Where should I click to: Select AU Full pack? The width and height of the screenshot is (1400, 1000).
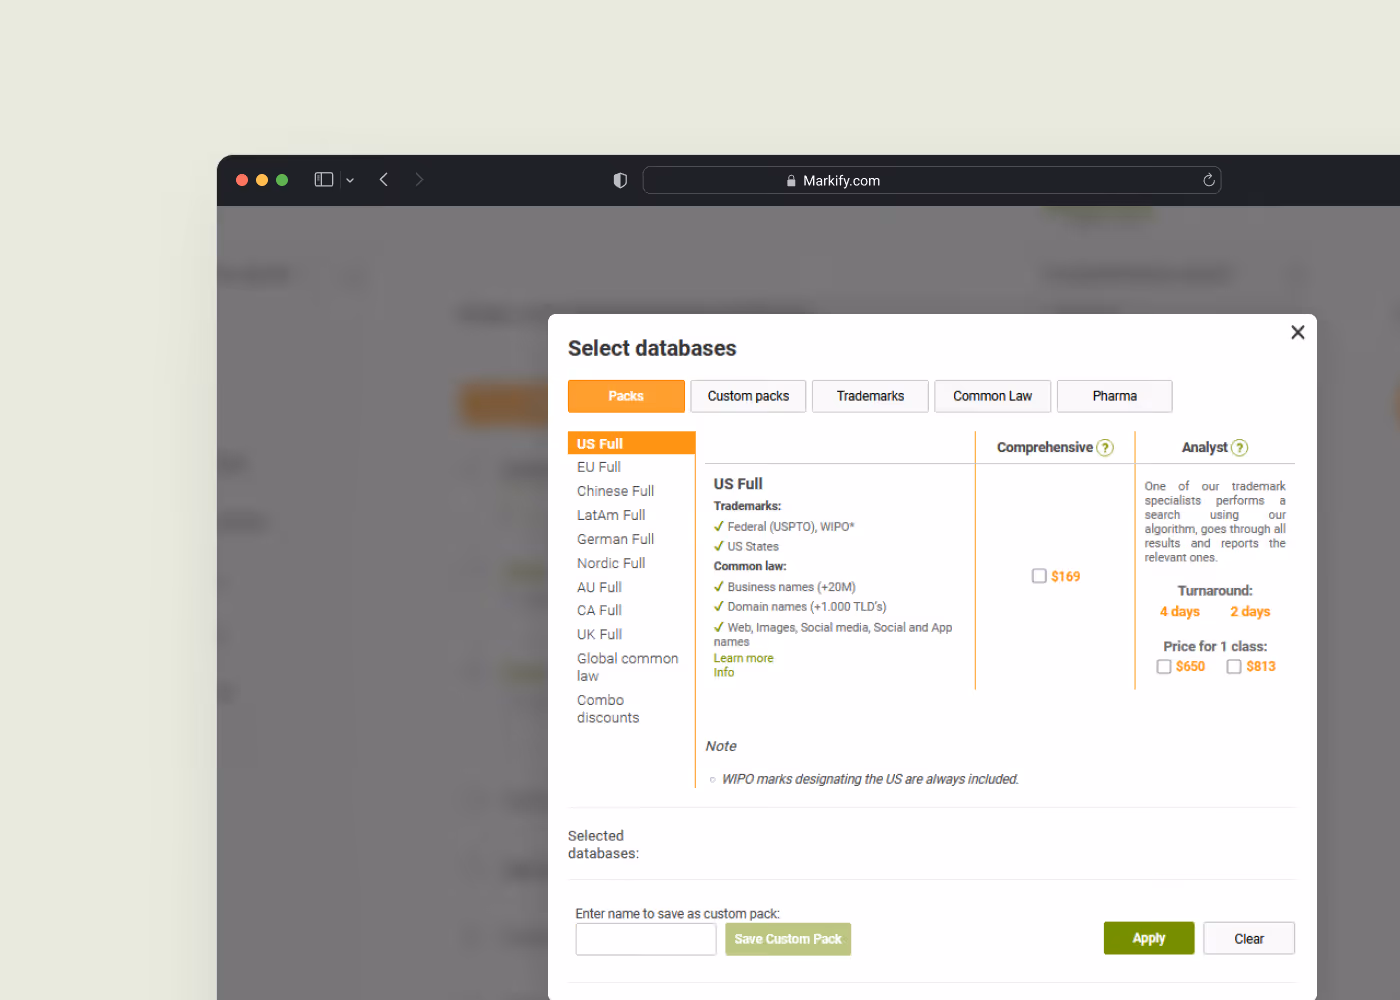point(599,587)
